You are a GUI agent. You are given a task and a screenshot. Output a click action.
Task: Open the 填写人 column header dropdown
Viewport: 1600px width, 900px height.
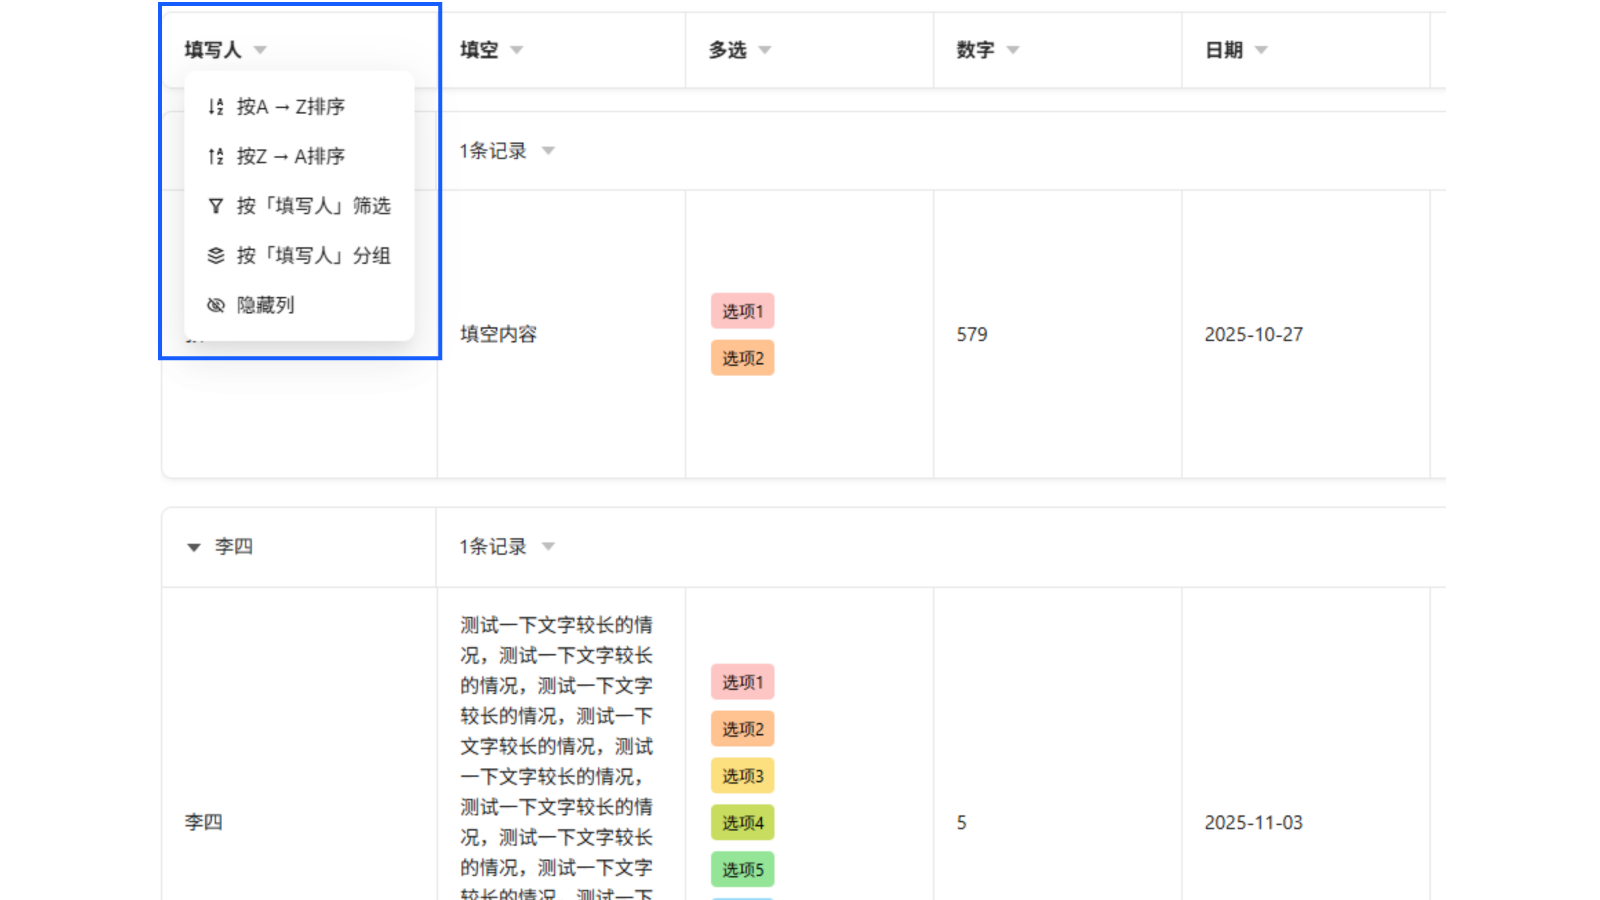(260, 49)
